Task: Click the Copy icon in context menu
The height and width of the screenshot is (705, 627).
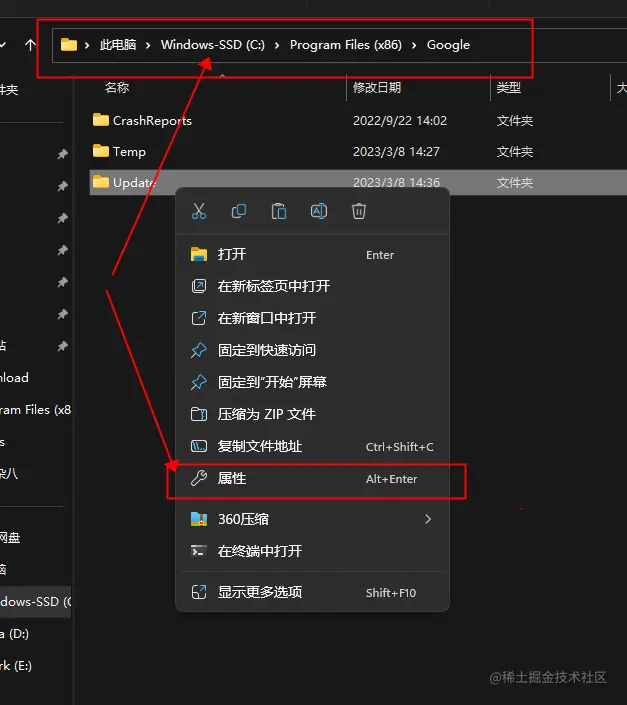Action: pos(239,211)
